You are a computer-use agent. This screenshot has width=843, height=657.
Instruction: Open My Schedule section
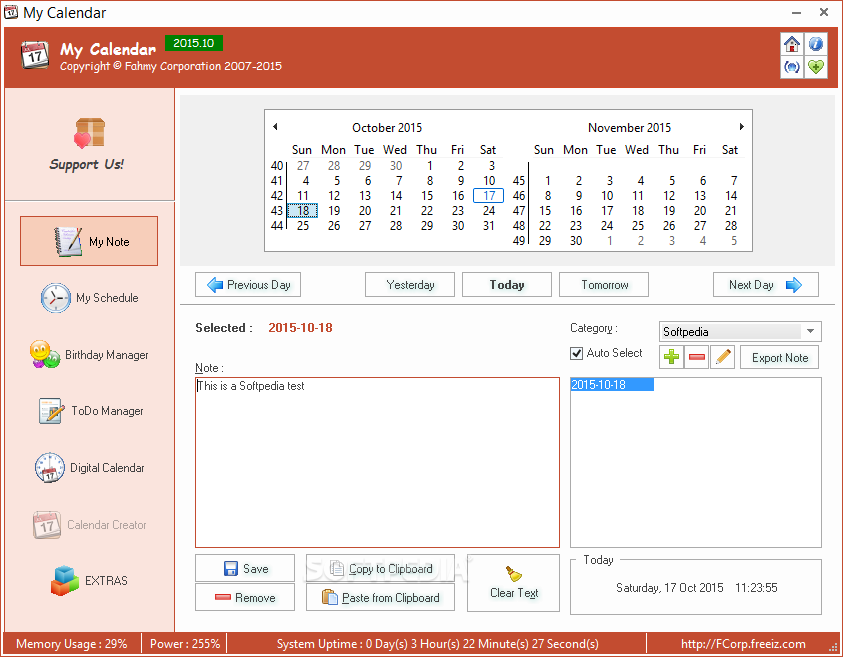coord(89,298)
